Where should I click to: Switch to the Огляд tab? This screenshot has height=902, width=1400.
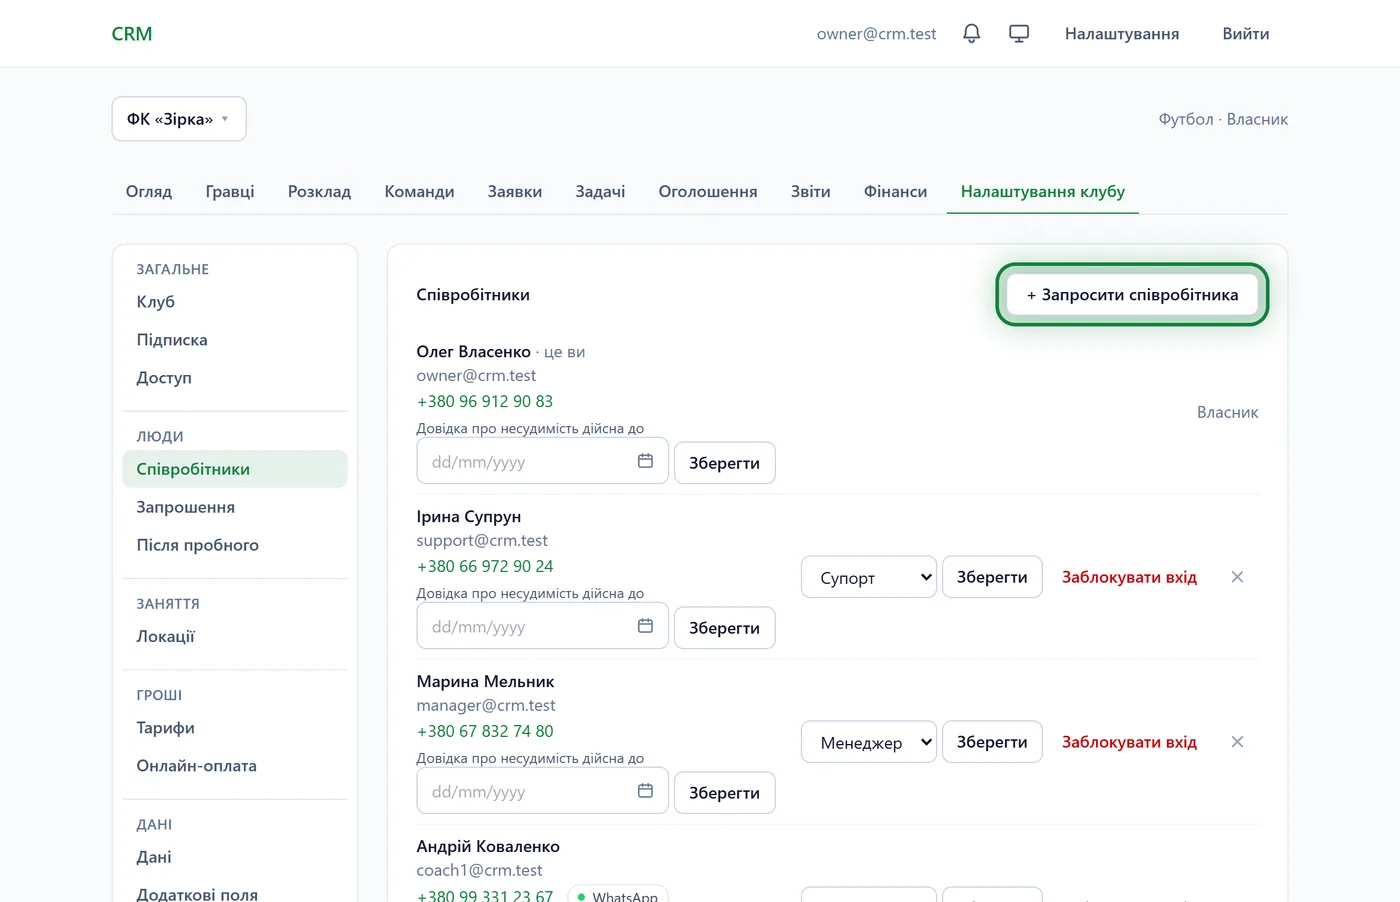pyautogui.click(x=149, y=192)
